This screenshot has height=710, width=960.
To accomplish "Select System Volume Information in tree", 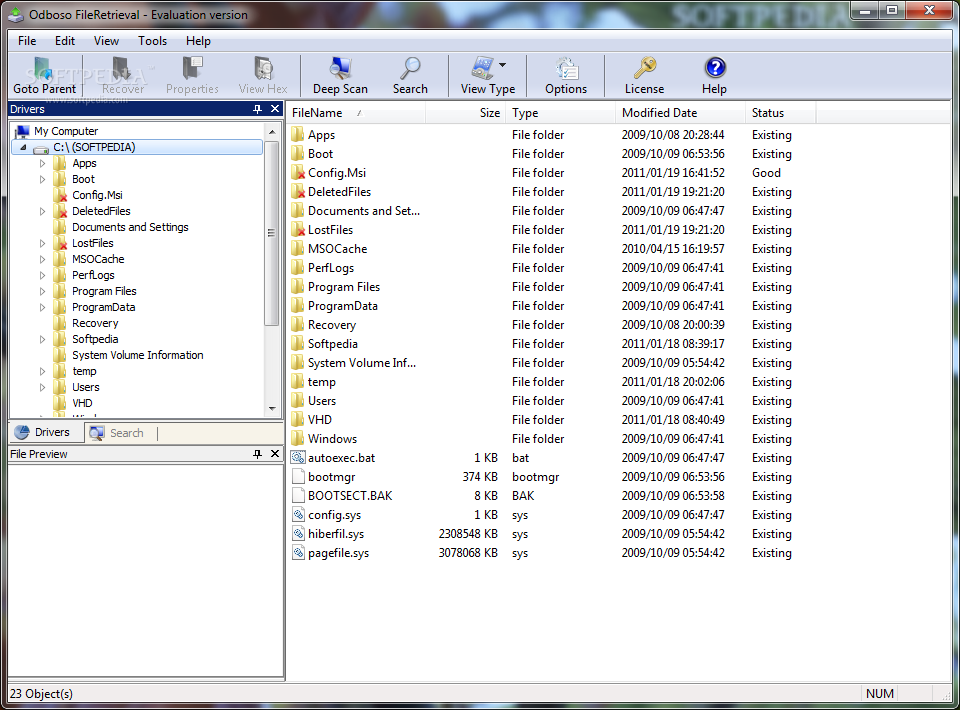I will 138,355.
